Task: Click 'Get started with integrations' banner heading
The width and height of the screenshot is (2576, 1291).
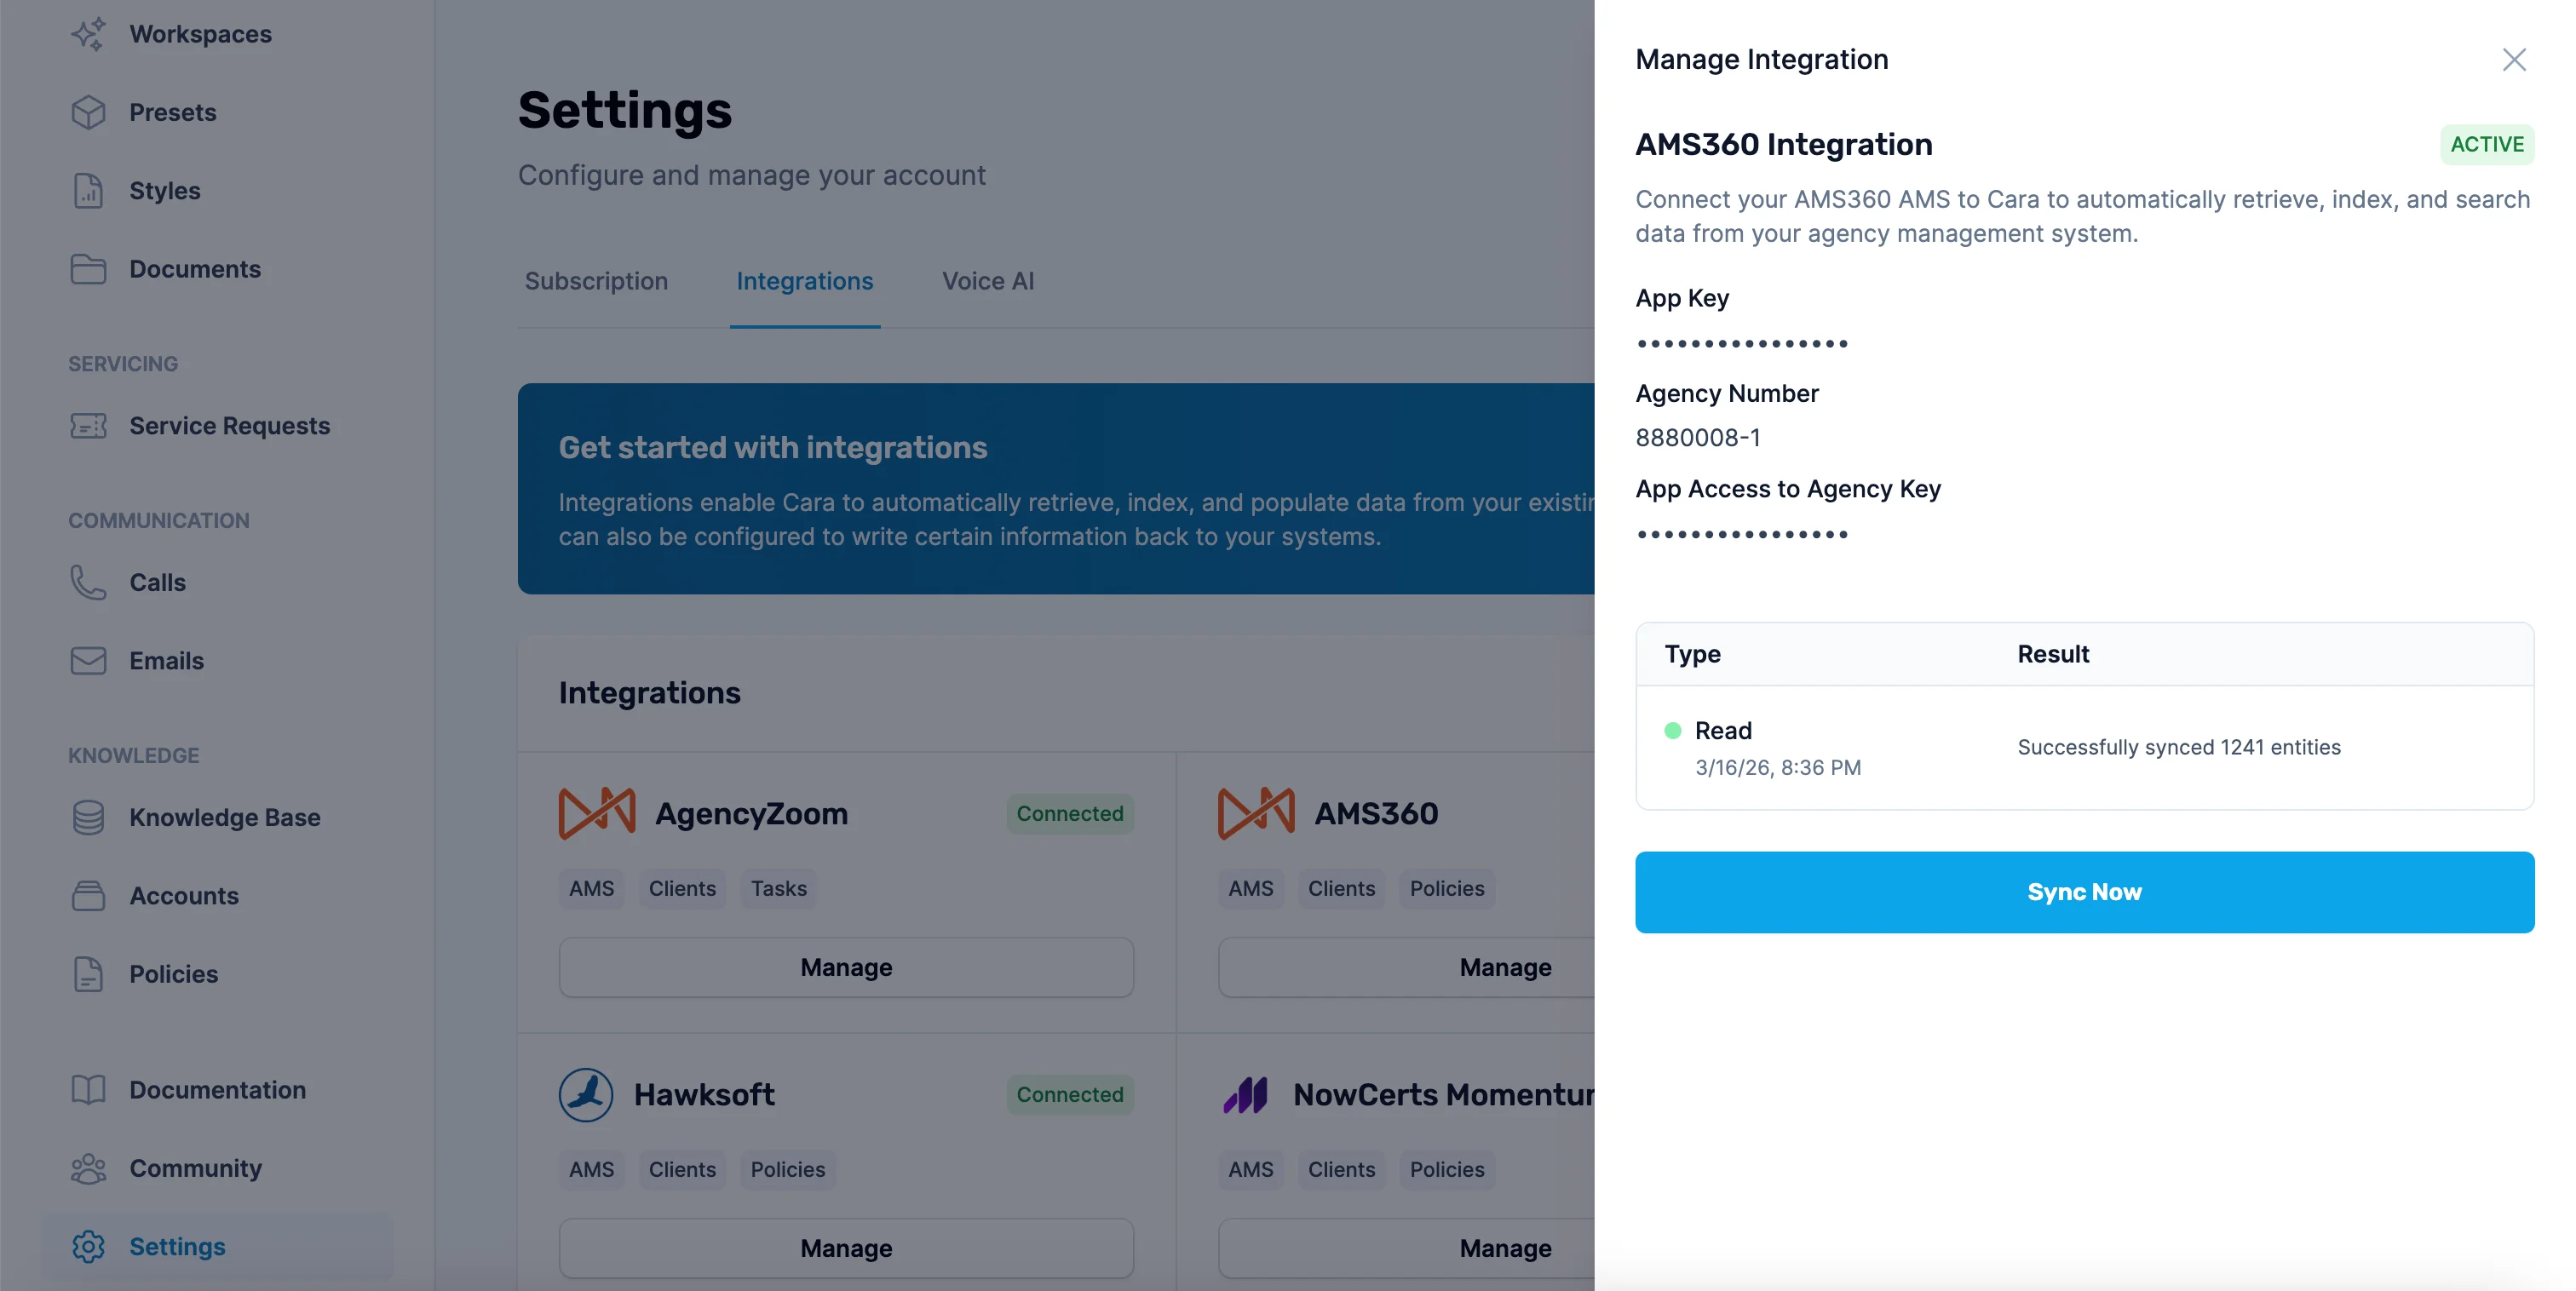Action: pyautogui.click(x=772, y=447)
